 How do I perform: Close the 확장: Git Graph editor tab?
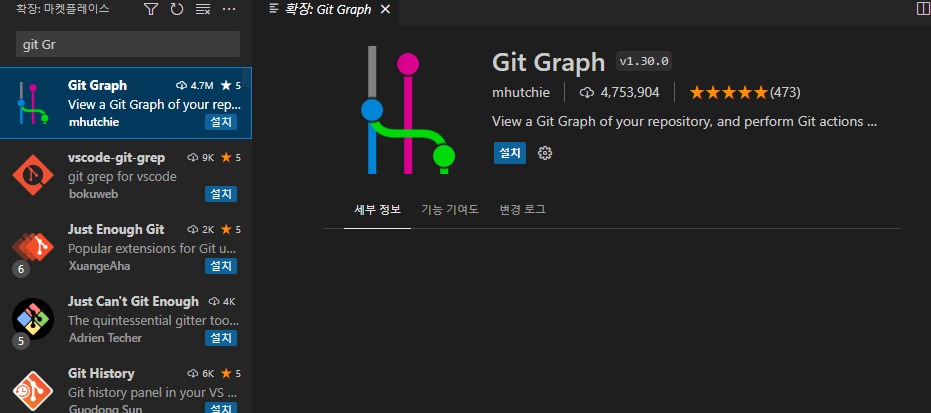[385, 9]
